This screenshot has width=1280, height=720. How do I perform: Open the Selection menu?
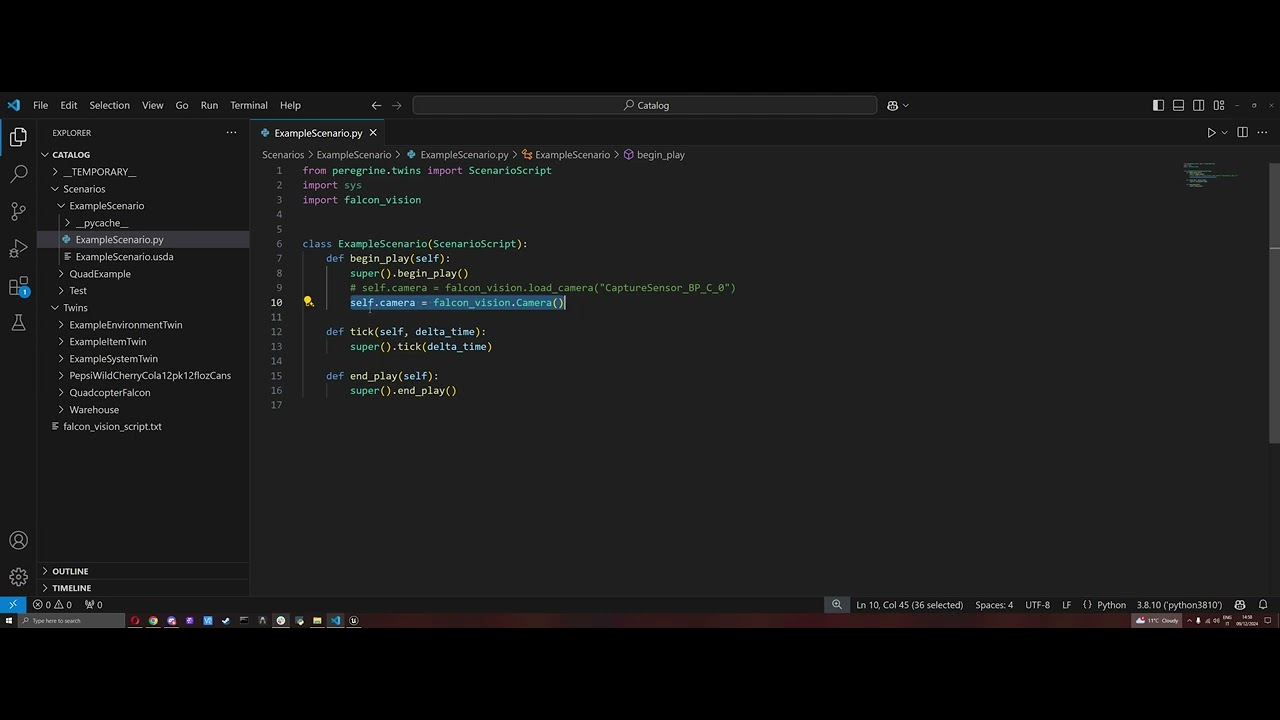(109, 105)
